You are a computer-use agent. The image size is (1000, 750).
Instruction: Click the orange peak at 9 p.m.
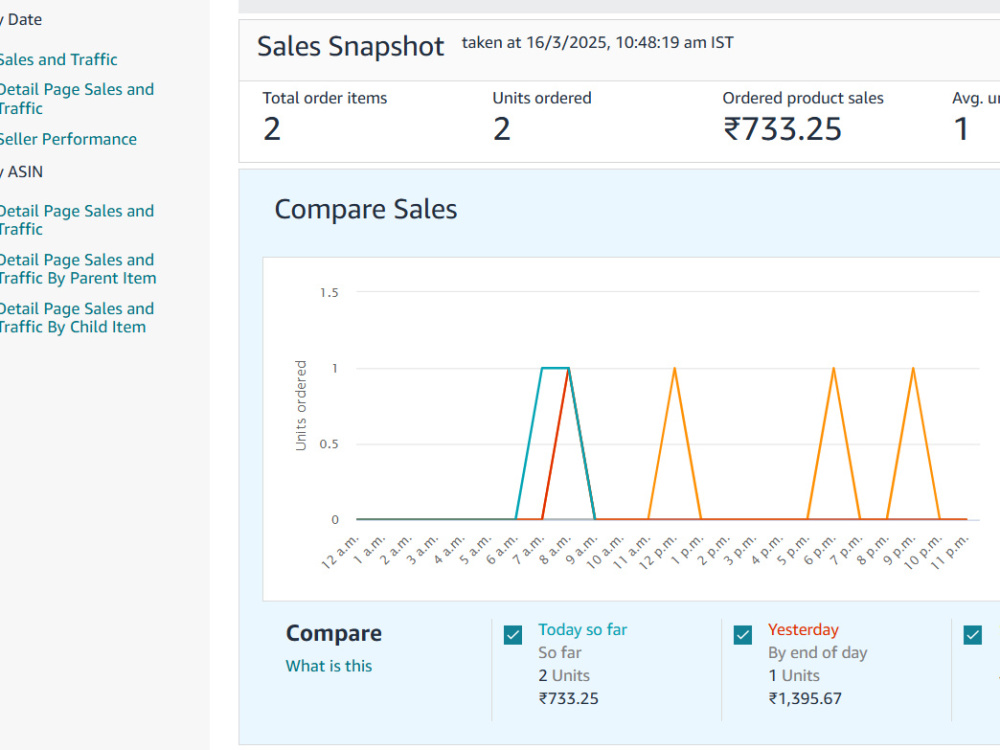tap(913, 369)
